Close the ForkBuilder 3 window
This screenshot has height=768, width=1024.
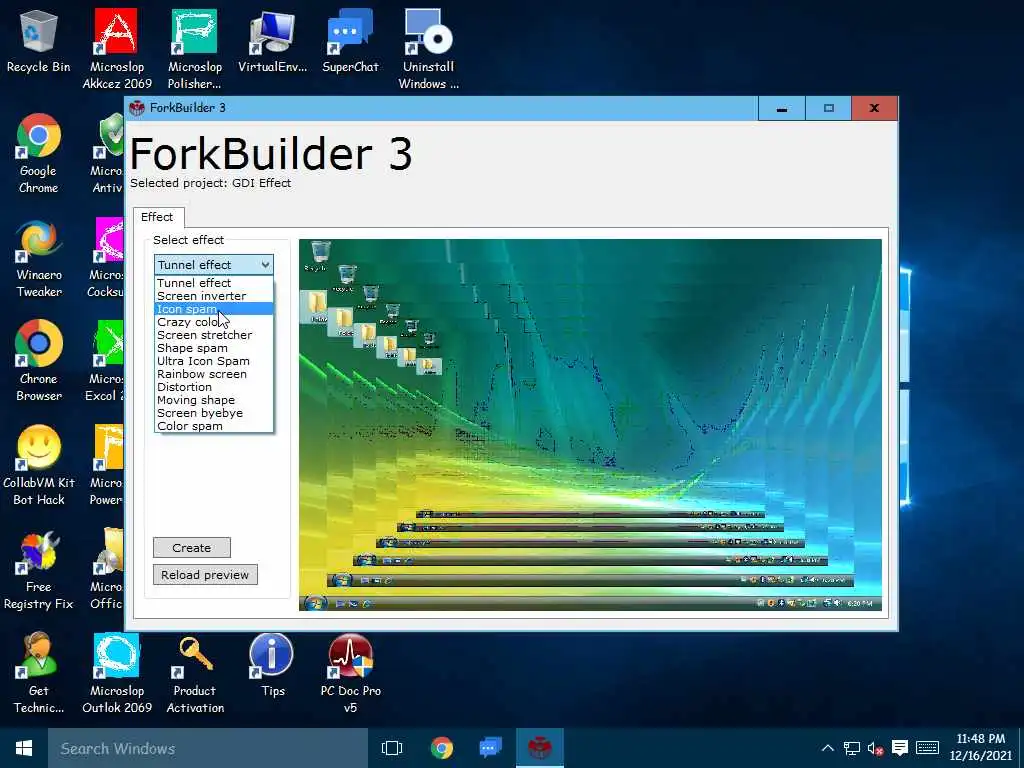click(x=874, y=108)
